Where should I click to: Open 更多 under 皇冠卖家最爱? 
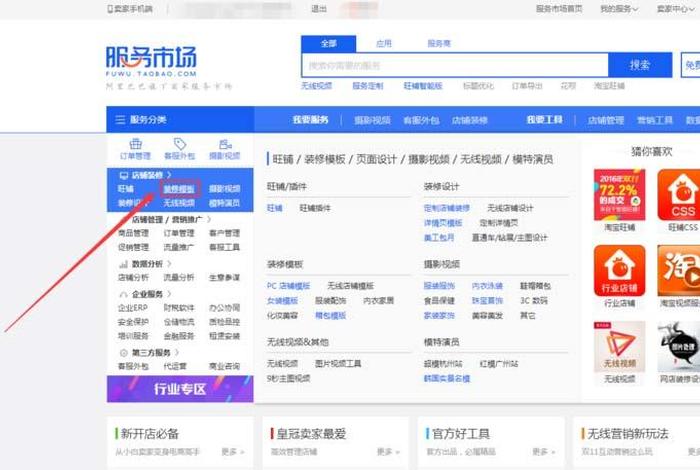(x=388, y=452)
